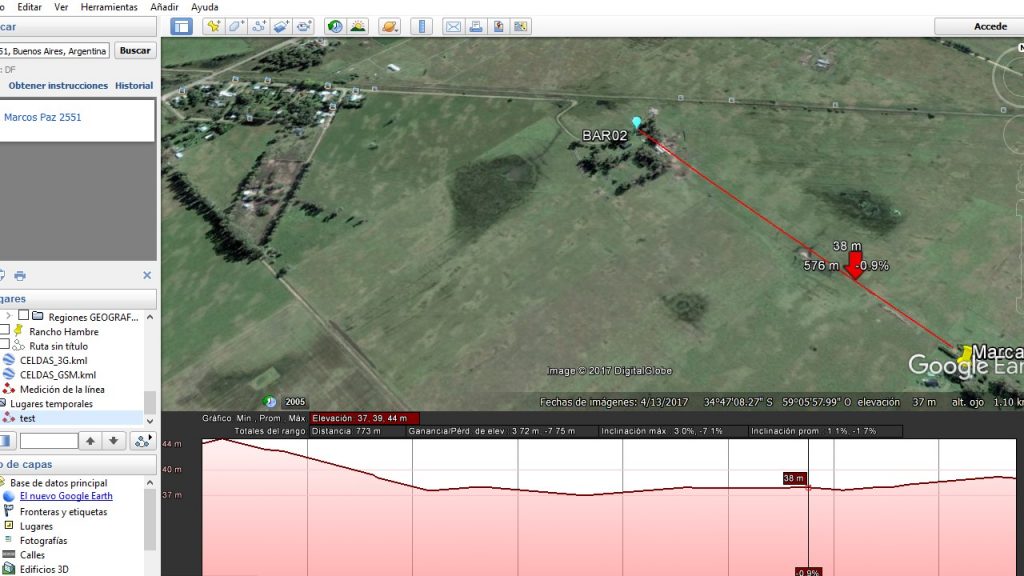The height and width of the screenshot is (576, 1024).
Task: Select the test path item
Action: (27, 418)
